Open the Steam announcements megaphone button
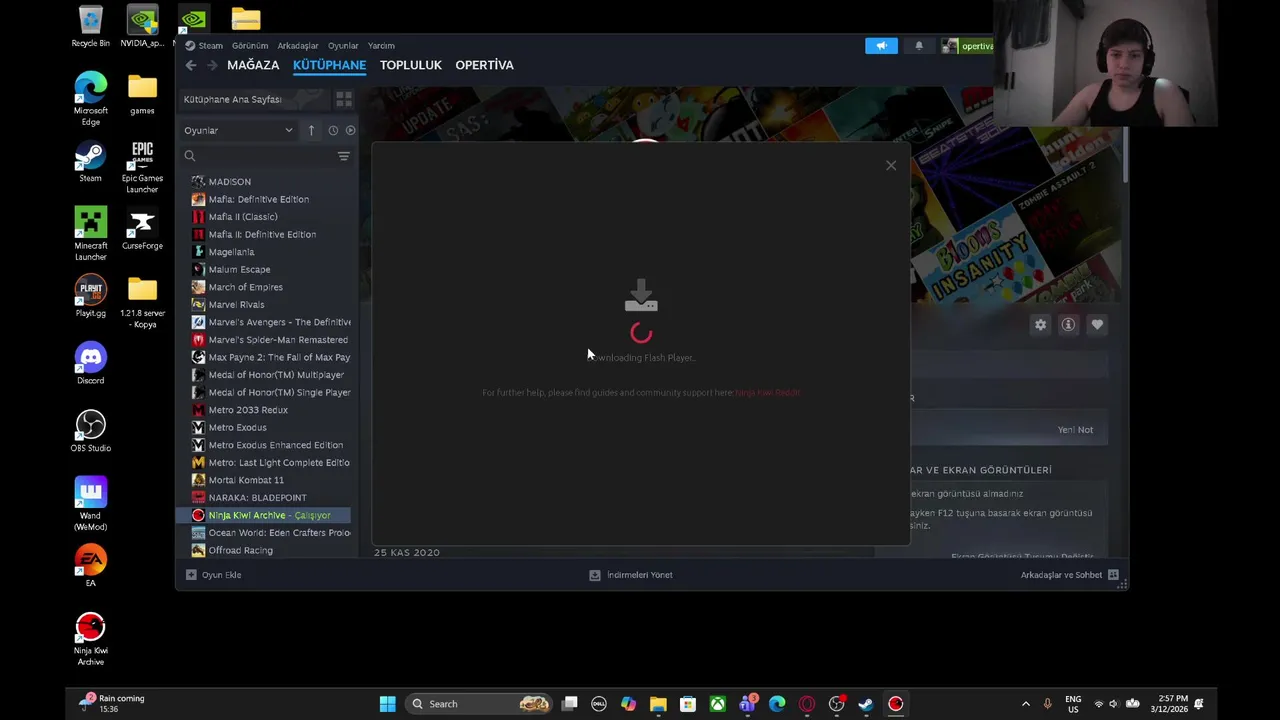The image size is (1280, 720). (881, 46)
